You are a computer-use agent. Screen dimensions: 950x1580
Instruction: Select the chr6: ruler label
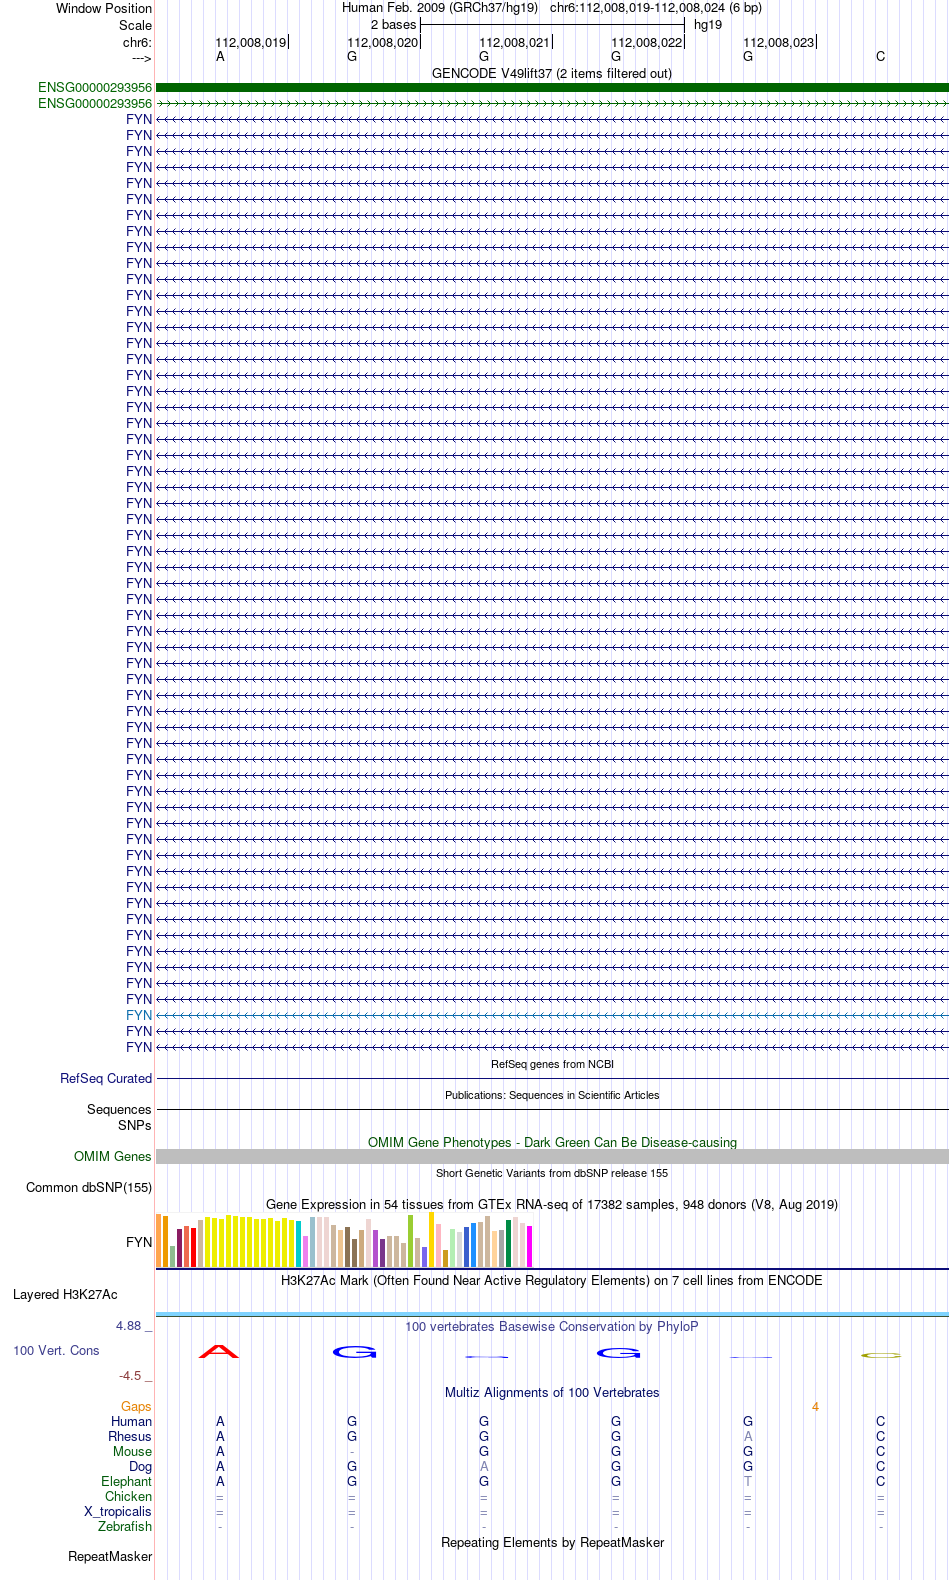pos(137,43)
